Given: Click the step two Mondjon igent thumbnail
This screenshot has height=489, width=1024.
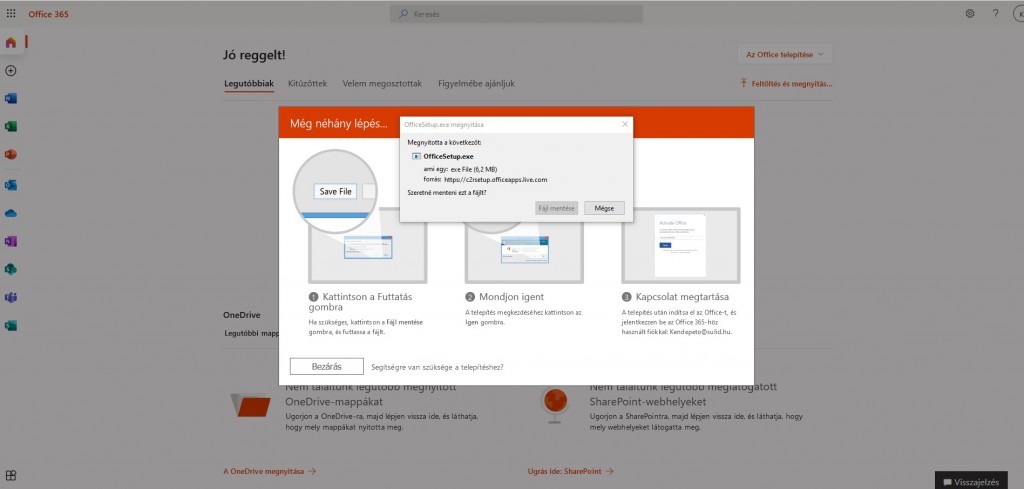Looking at the screenshot, I should [x=524, y=251].
